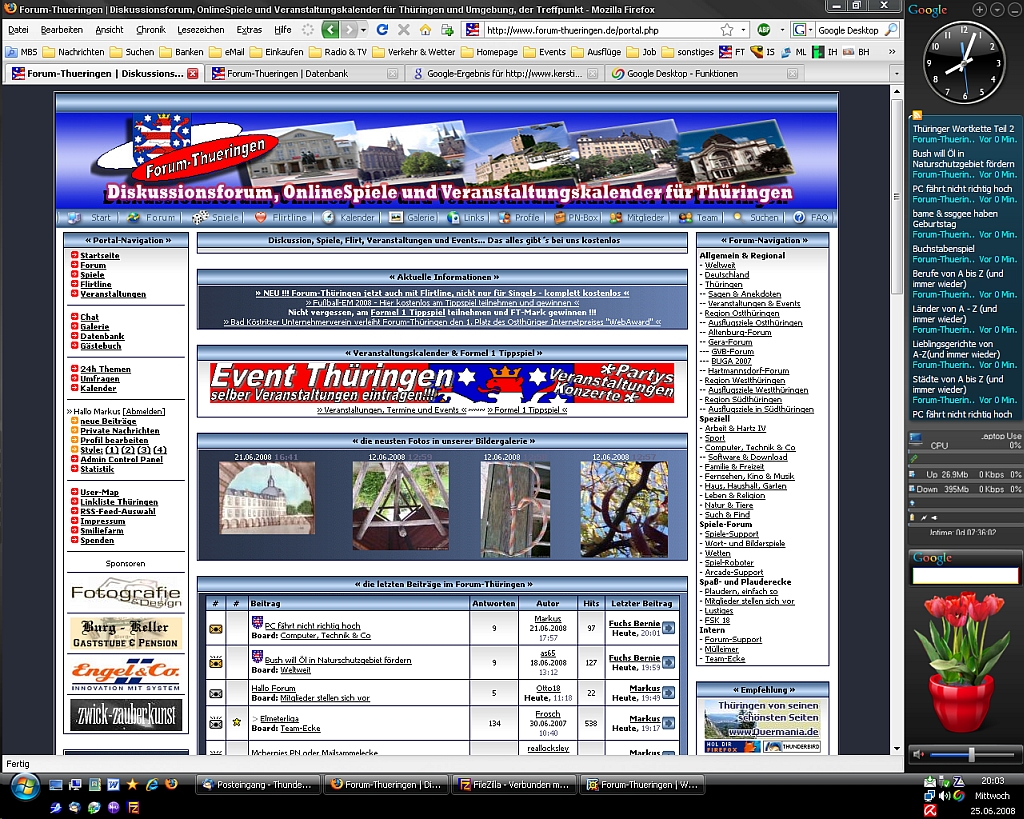Add a gadget with the sidebar plus button
This screenshot has width=1024, height=819.
click(979, 9)
